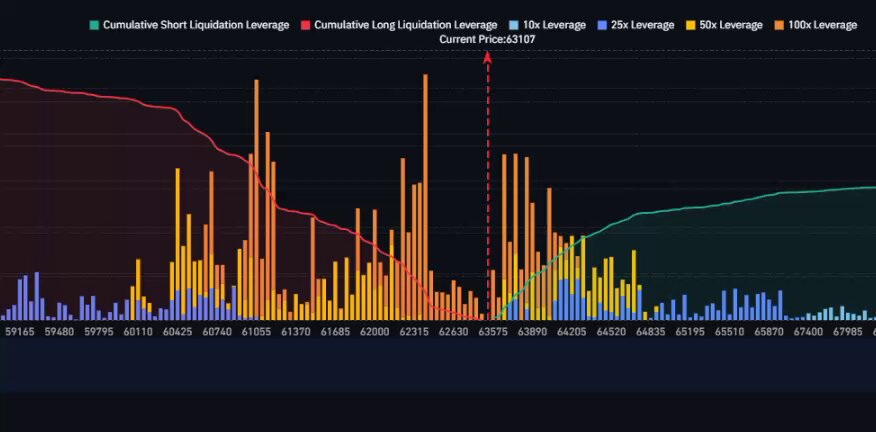Viewport: 876px width, 432px height.
Task: Toggle the Cumulative Short Liquidation Leverage legend
Action: pyautogui.click(x=189, y=25)
